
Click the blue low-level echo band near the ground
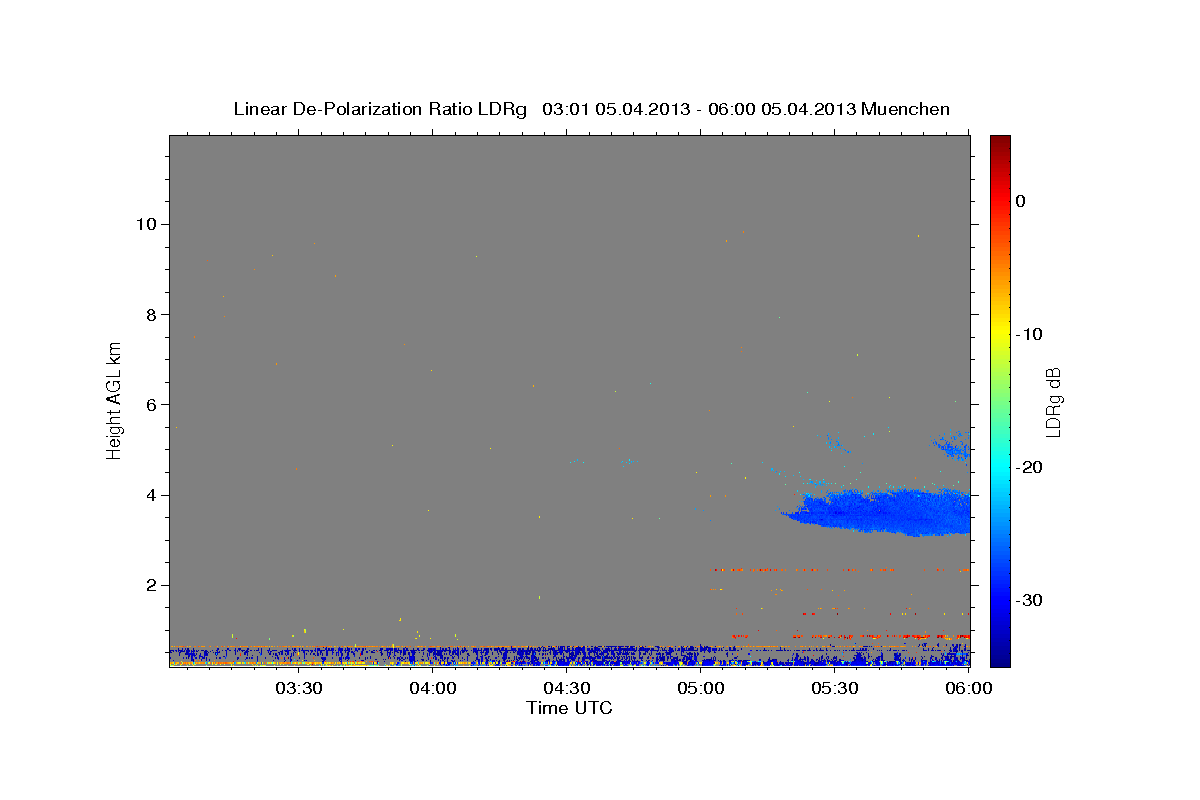pos(569,655)
